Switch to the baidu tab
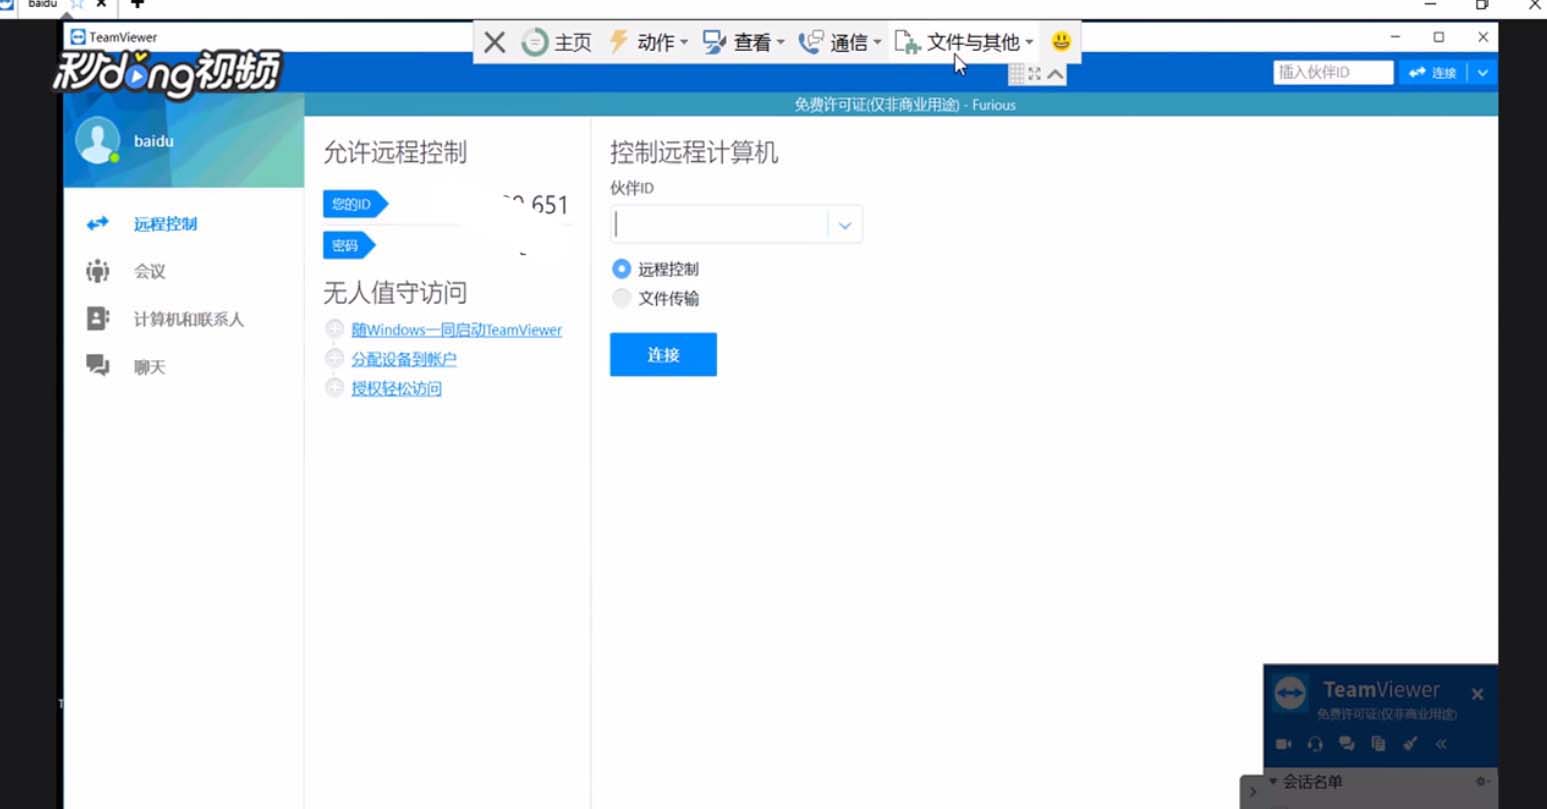The height and width of the screenshot is (809, 1547). 42,4
